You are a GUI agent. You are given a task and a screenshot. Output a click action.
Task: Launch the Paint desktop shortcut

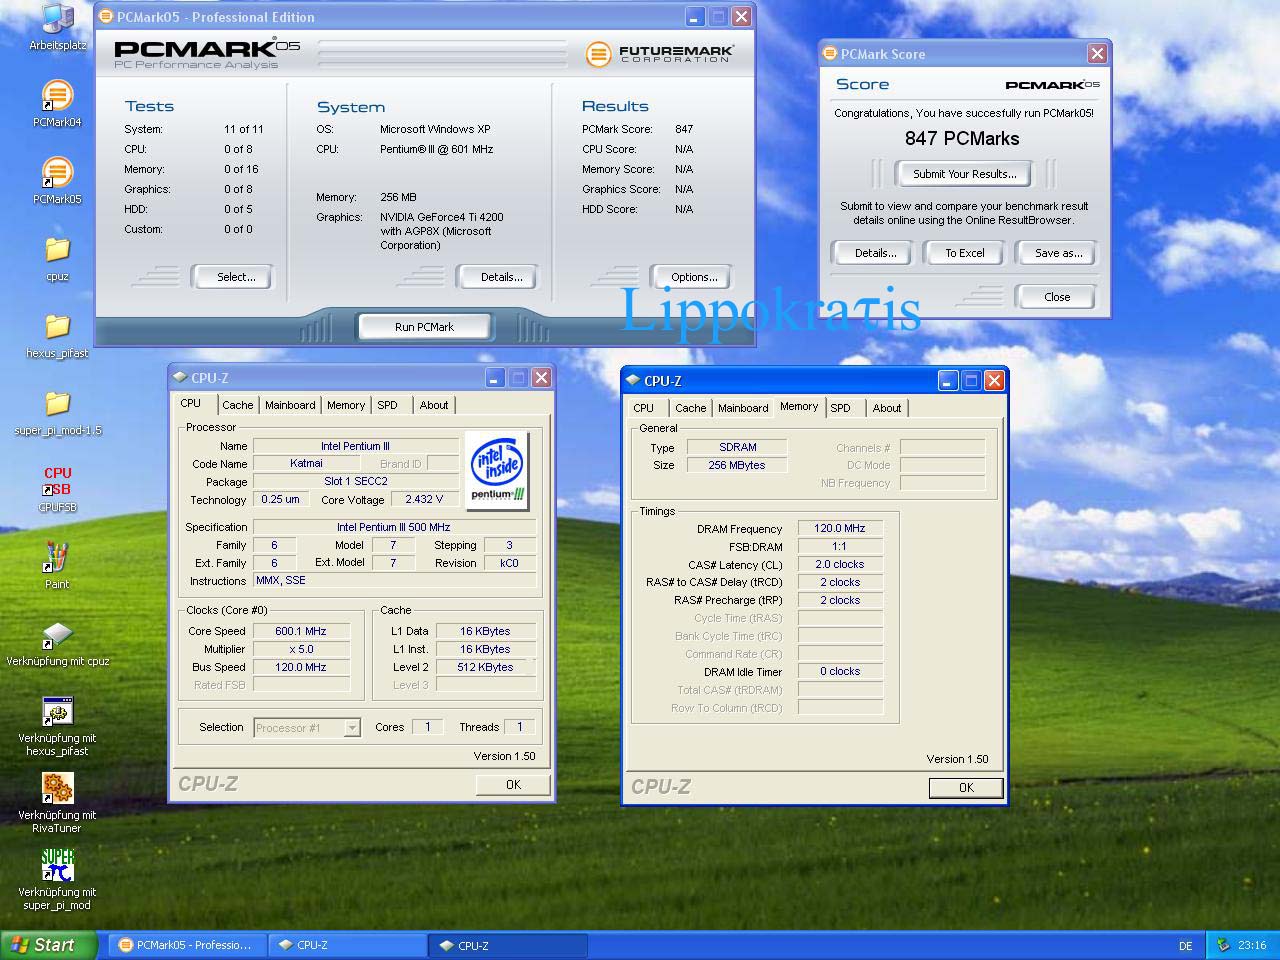[57, 566]
